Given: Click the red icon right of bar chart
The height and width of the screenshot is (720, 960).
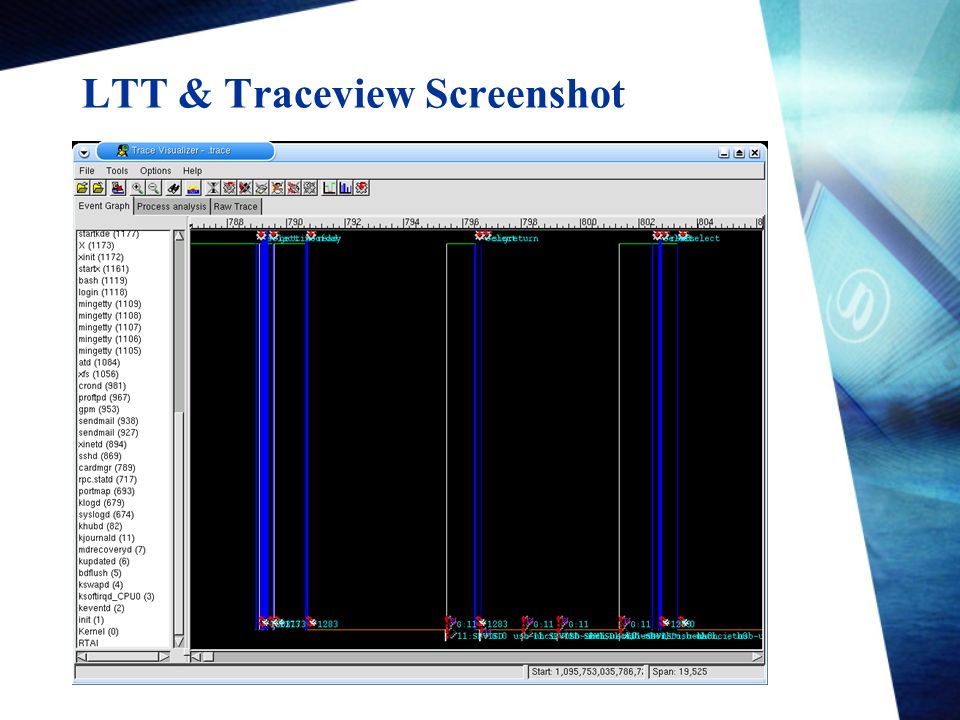Looking at the screenshot, I should (362, 188).
